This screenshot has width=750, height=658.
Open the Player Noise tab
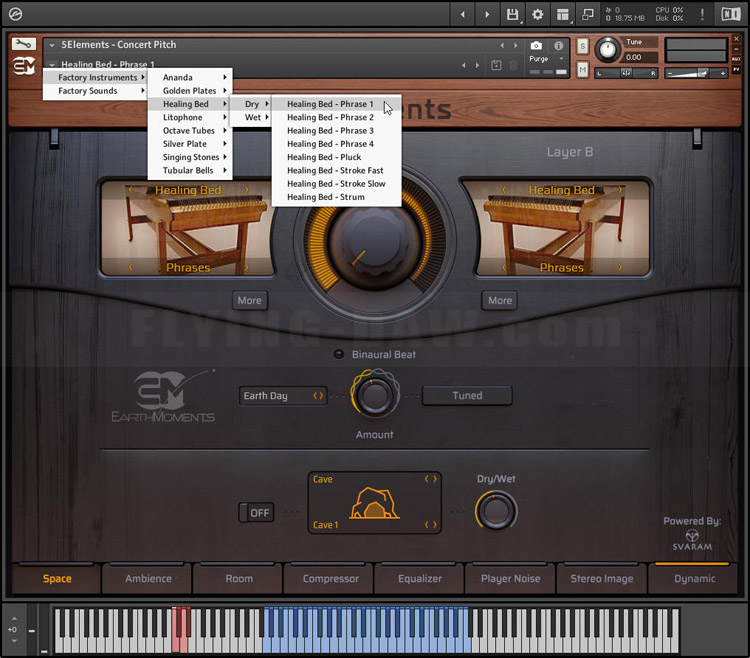point(510,579)
